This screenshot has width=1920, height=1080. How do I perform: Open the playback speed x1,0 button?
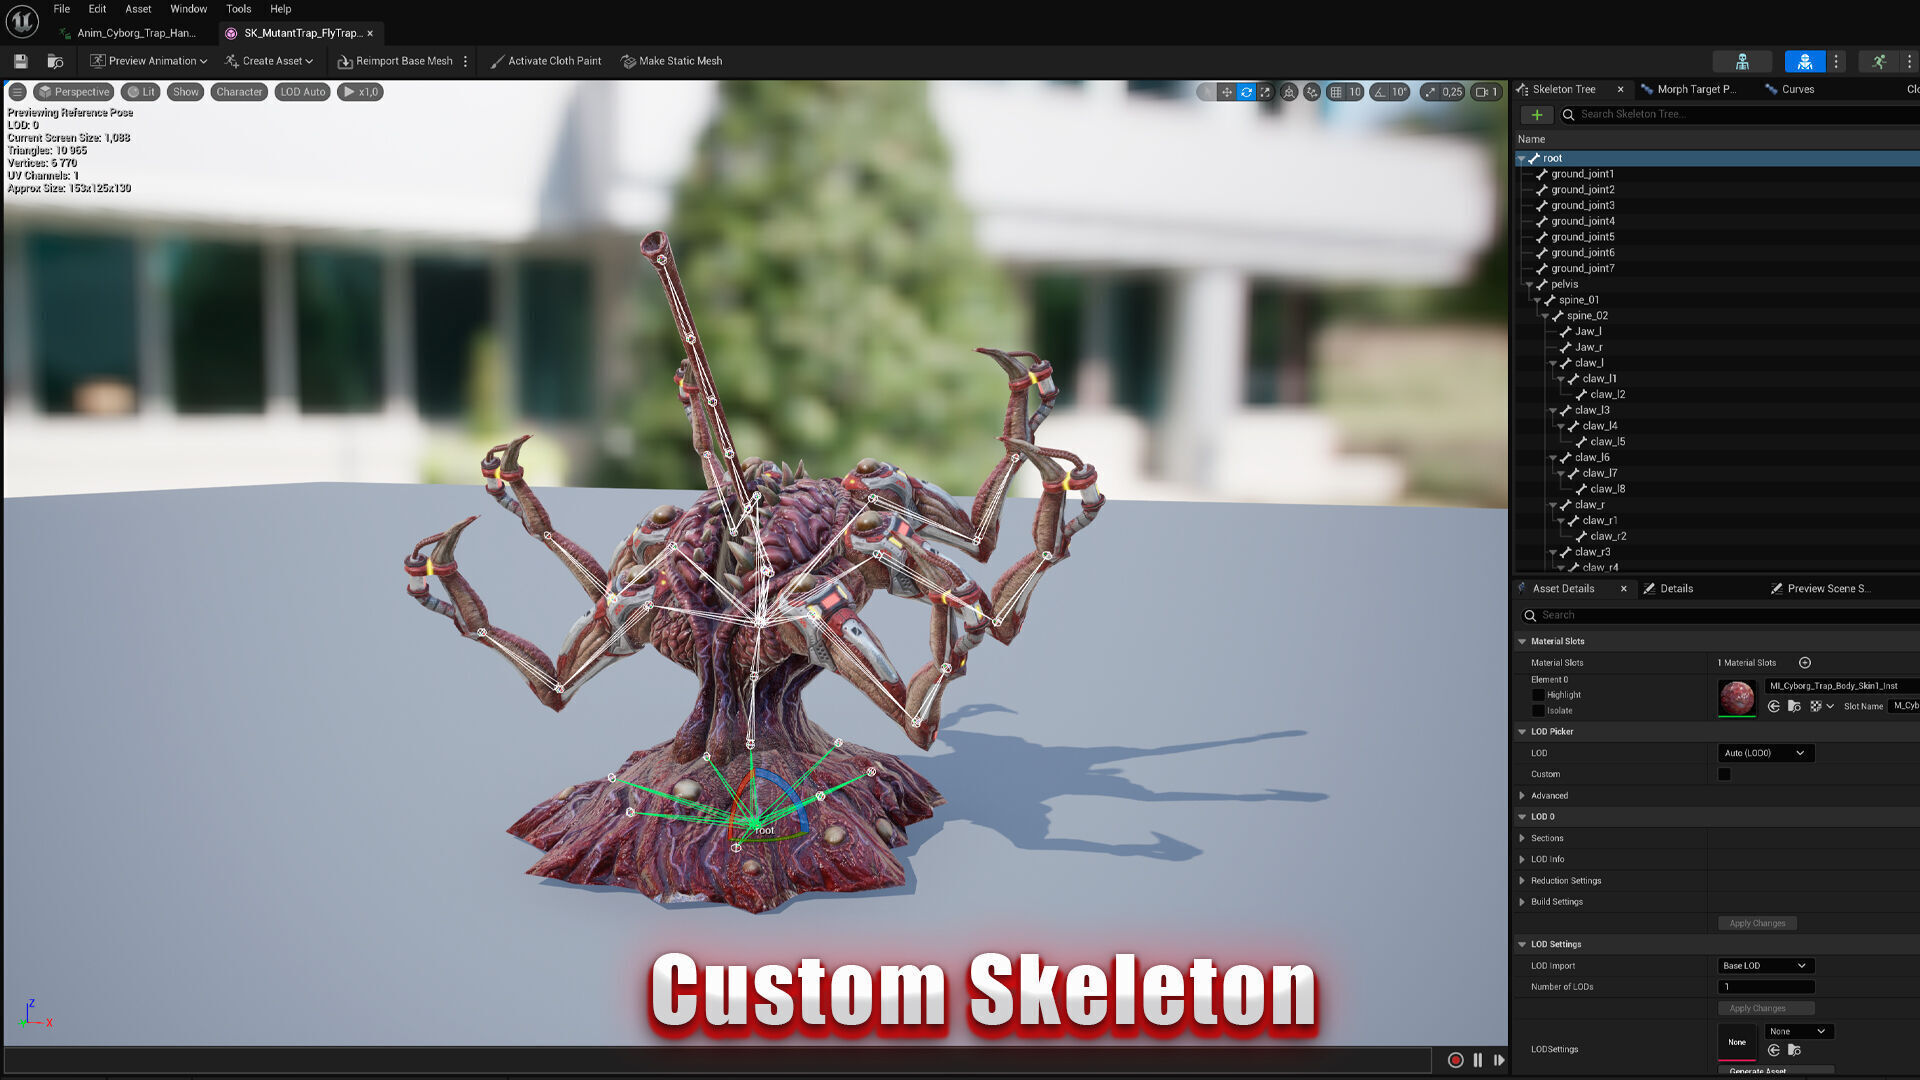click(x=360, y=92)
